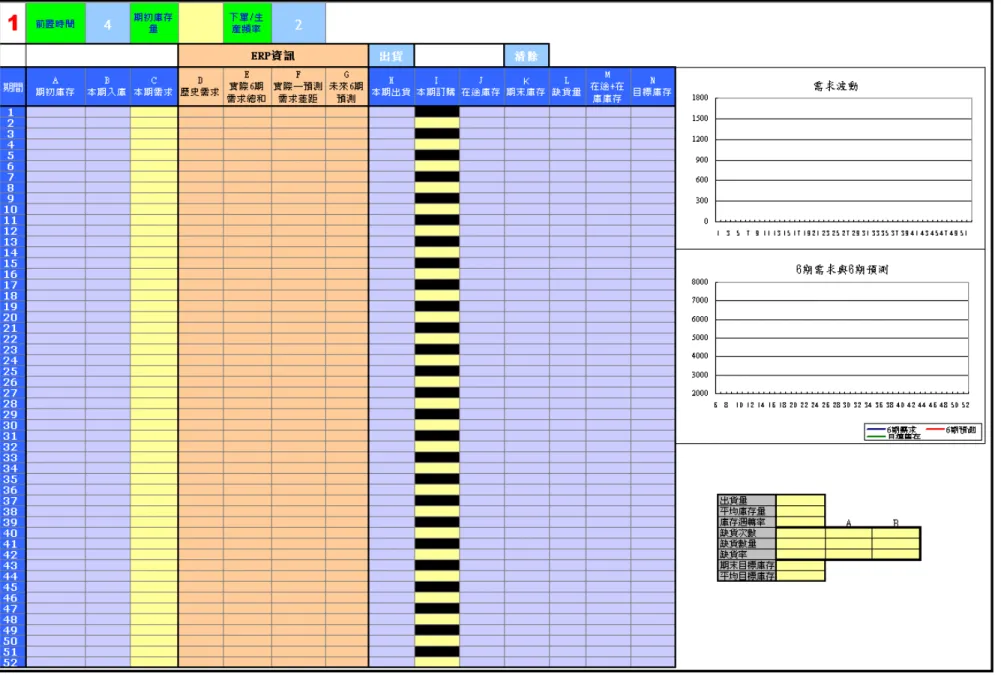Click column E 實際6期需求總和 header
This screenshot has width=1001, height=675.
pyautogui.click(x=247, y=87)
